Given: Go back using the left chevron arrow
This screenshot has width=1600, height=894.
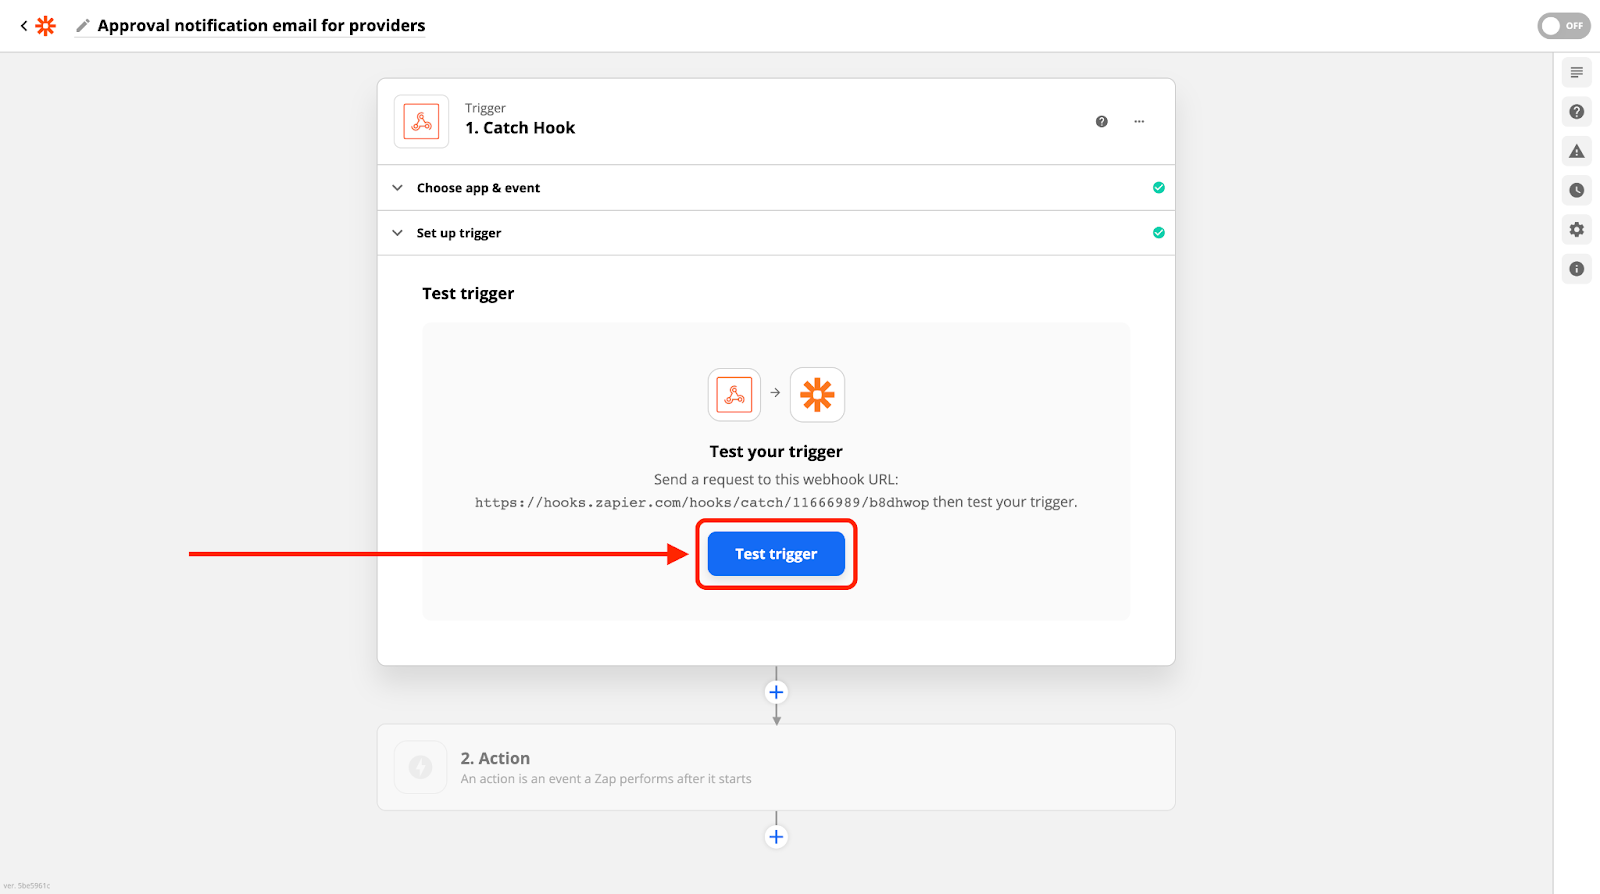Looking at the screenshot, I should point(24,26).
